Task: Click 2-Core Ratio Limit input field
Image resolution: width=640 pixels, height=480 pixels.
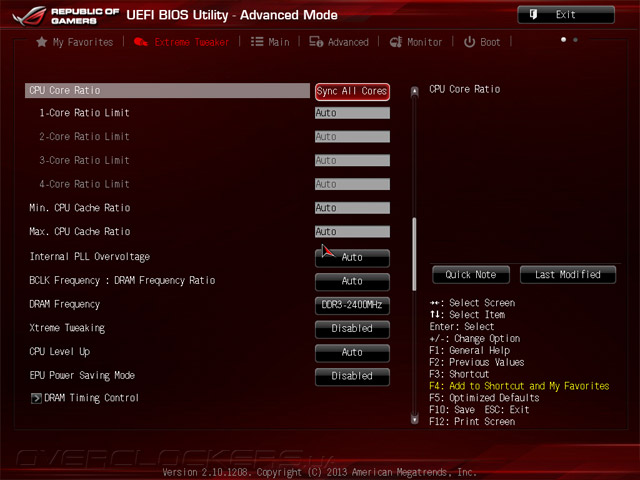Action: pos(352,137)
